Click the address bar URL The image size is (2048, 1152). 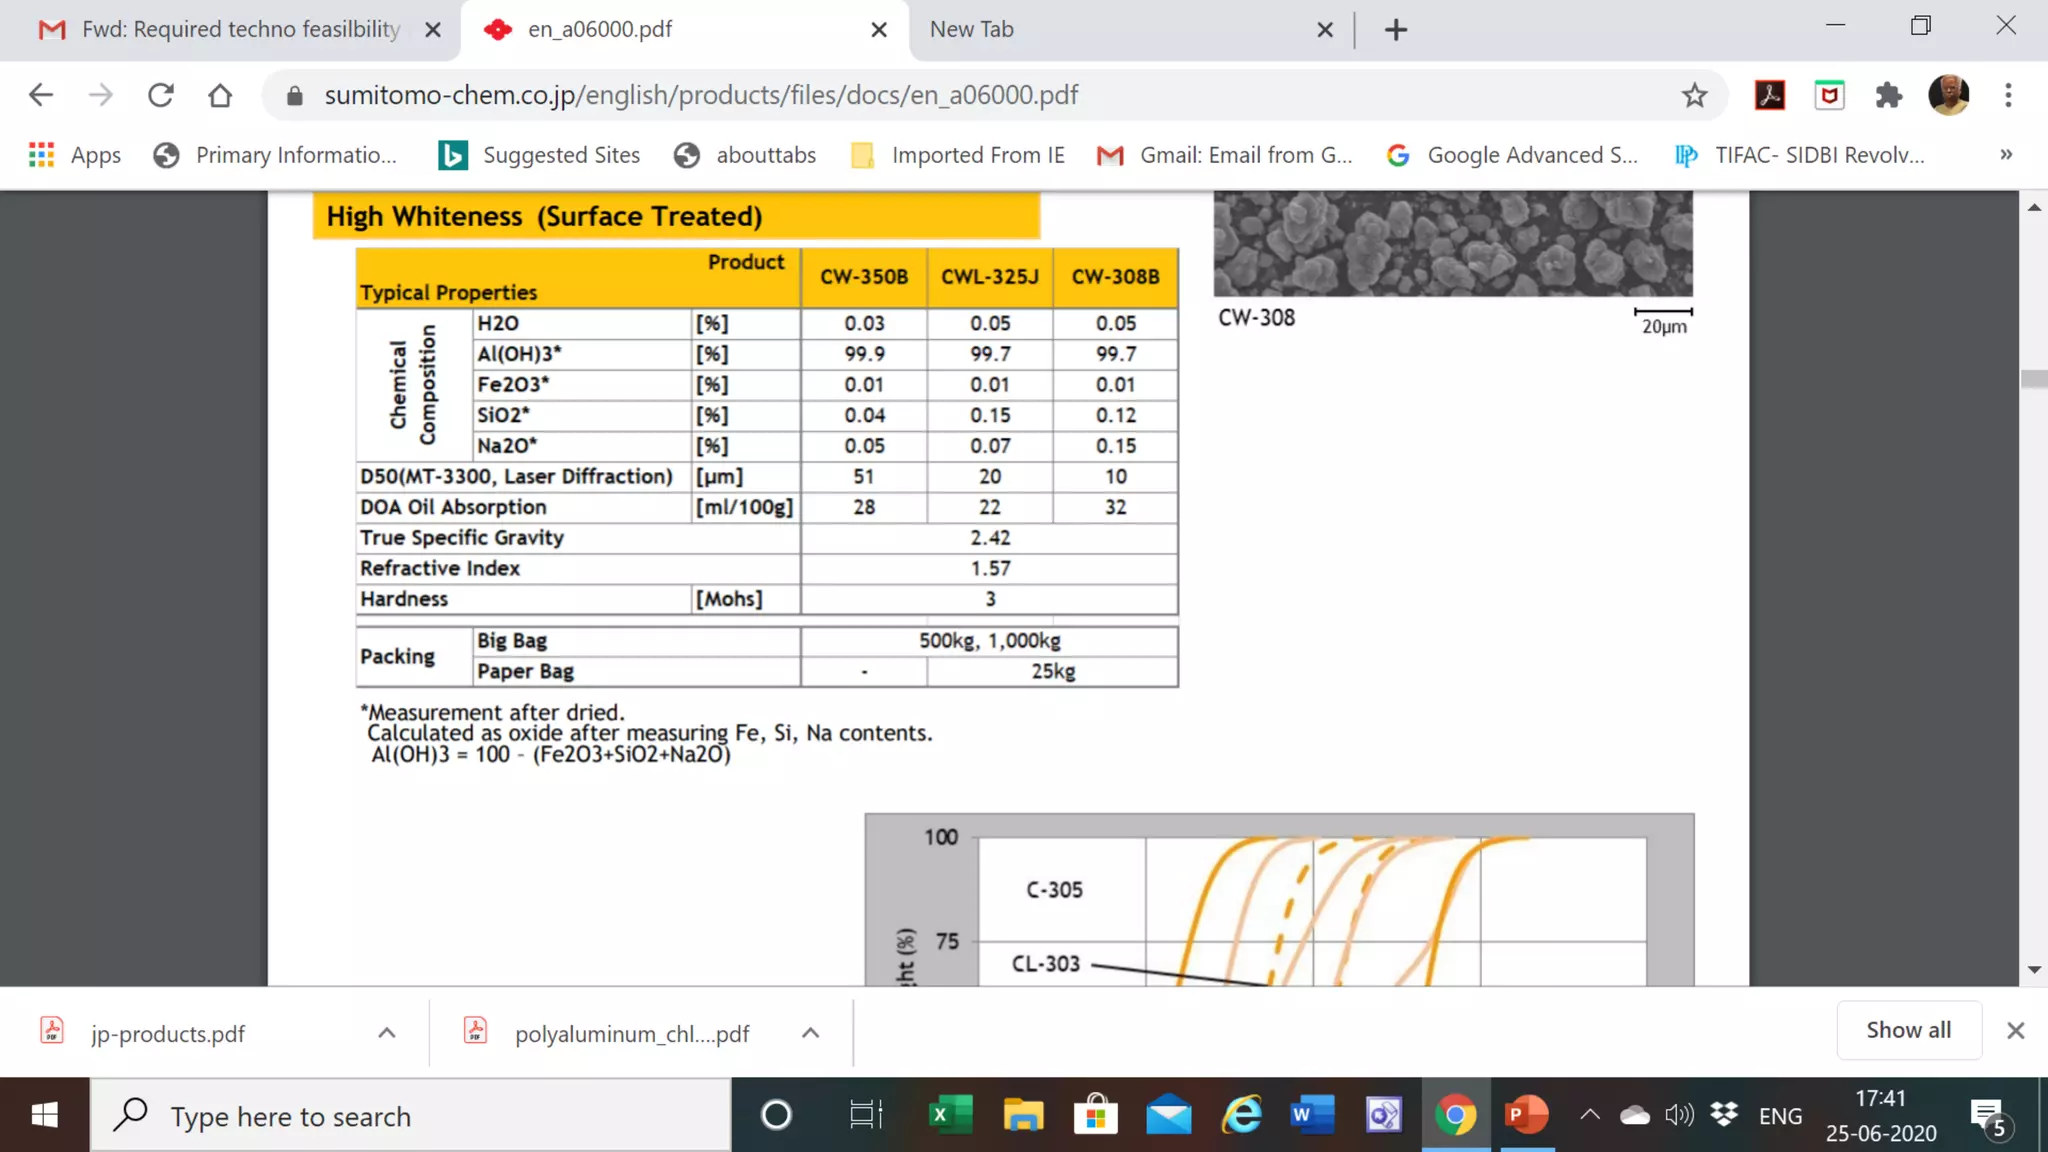[x=701, y=95]
